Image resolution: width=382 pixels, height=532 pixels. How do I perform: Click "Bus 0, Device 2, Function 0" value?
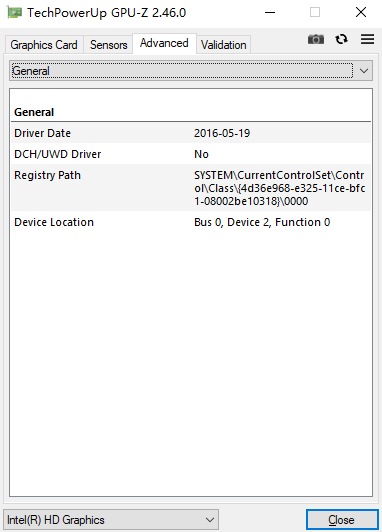[262, 222]
